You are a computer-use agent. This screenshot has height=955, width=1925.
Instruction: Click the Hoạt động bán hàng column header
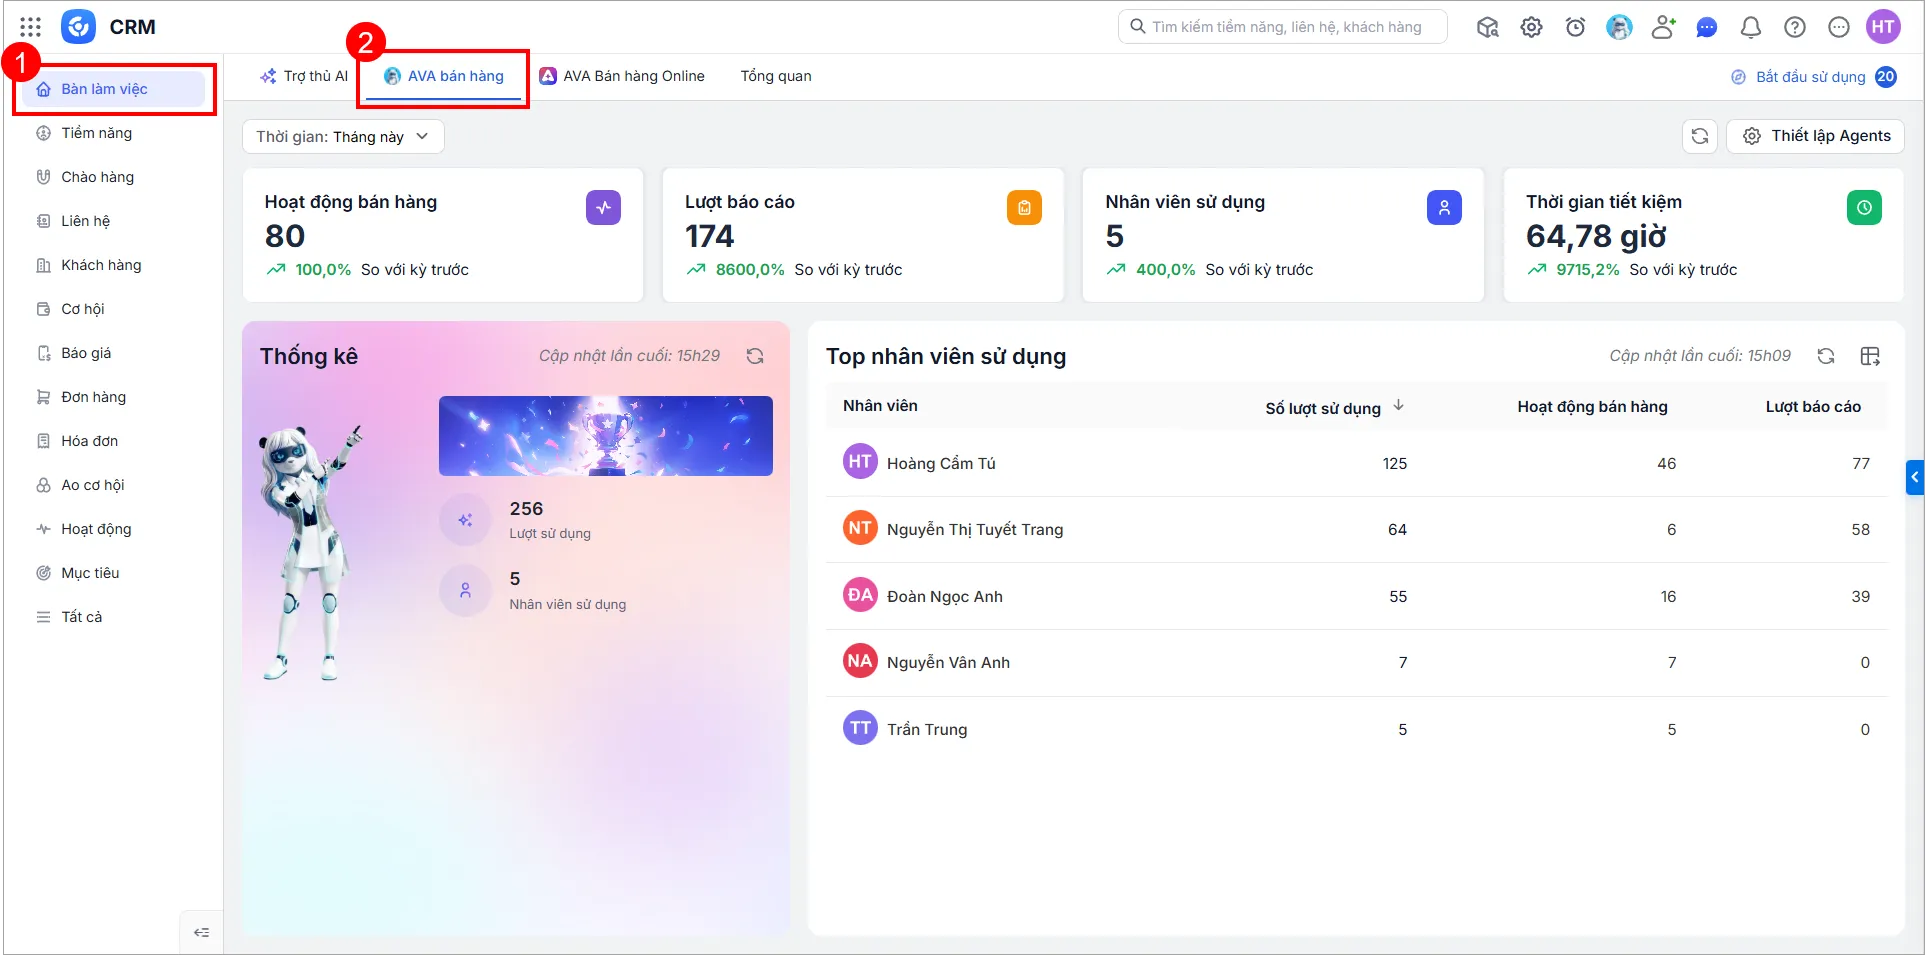tap(1592, 406)
